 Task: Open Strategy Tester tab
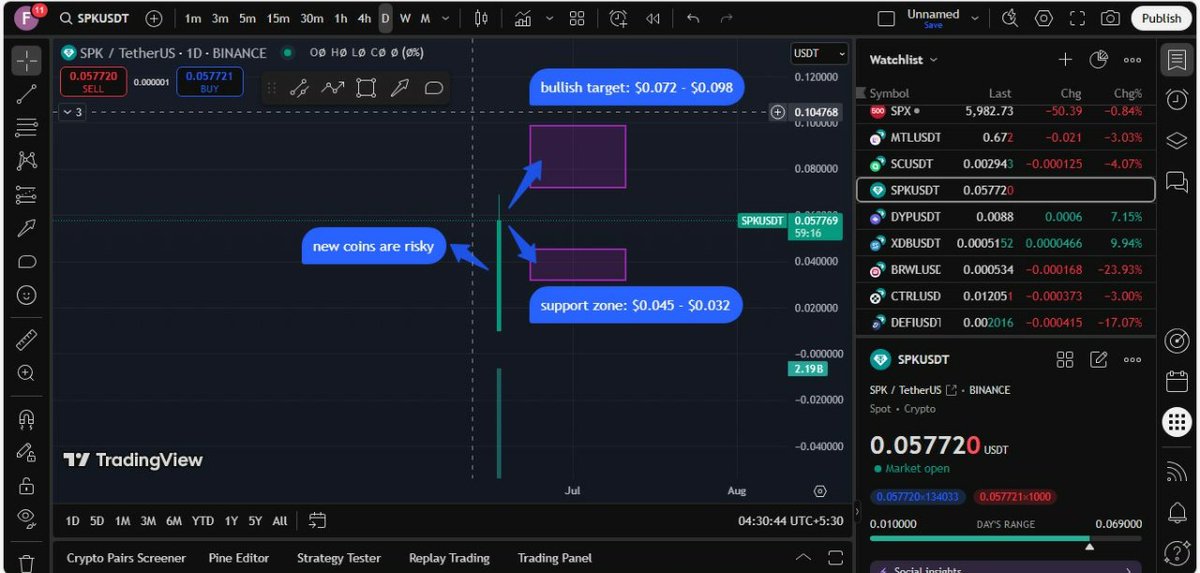tap(337, 558)
